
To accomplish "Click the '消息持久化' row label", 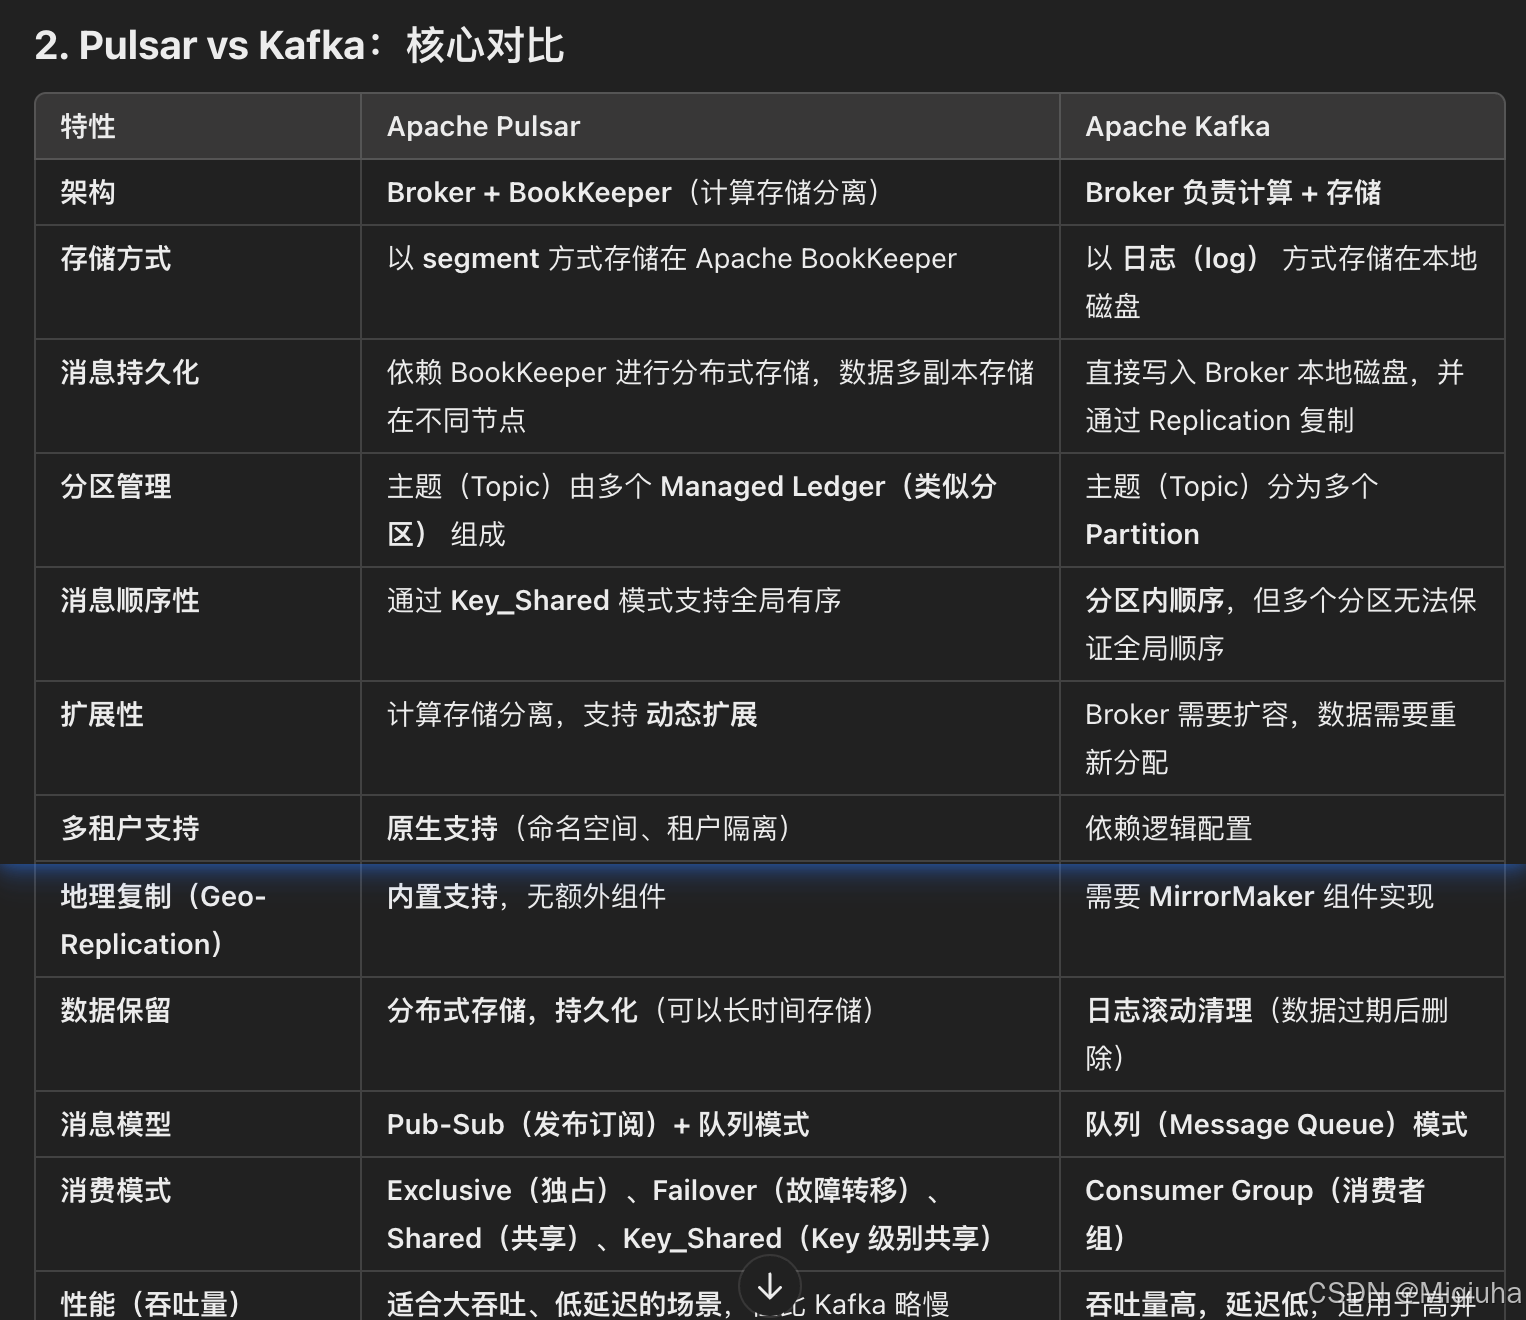I will (129, 372).
